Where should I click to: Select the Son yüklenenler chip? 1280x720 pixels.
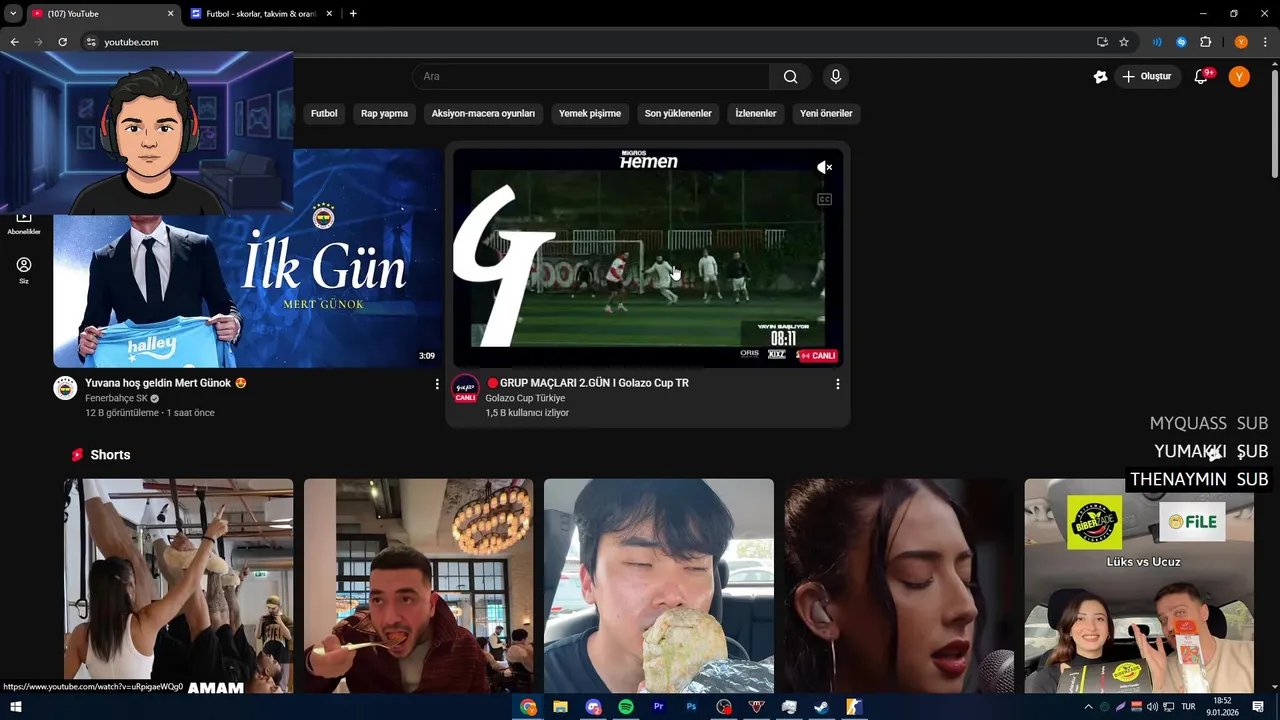[678, 113]
